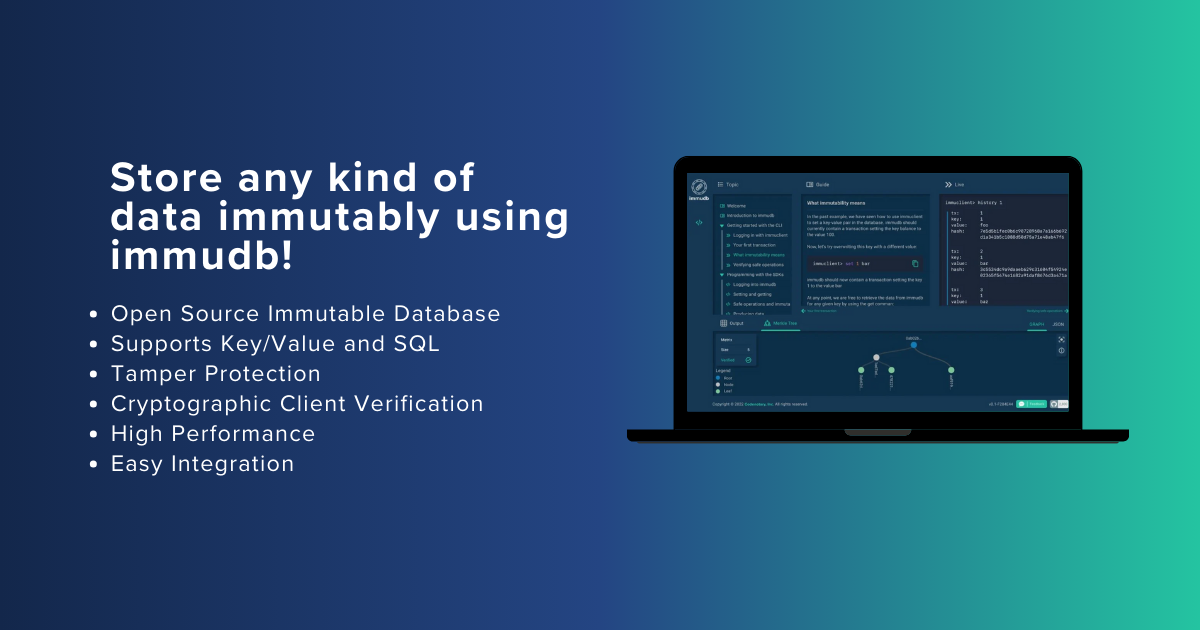Click the blue root node in Merkle tree
The image size is (1200, 630).
click(913, 344)
